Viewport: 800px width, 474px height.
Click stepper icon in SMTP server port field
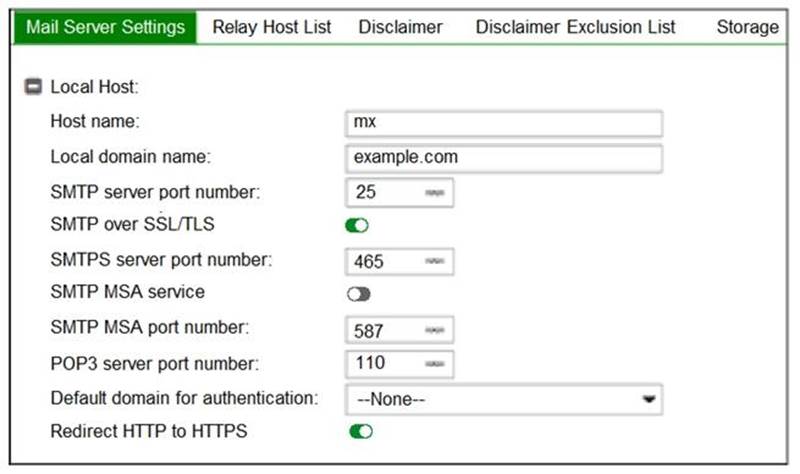(x=435, y=192)
